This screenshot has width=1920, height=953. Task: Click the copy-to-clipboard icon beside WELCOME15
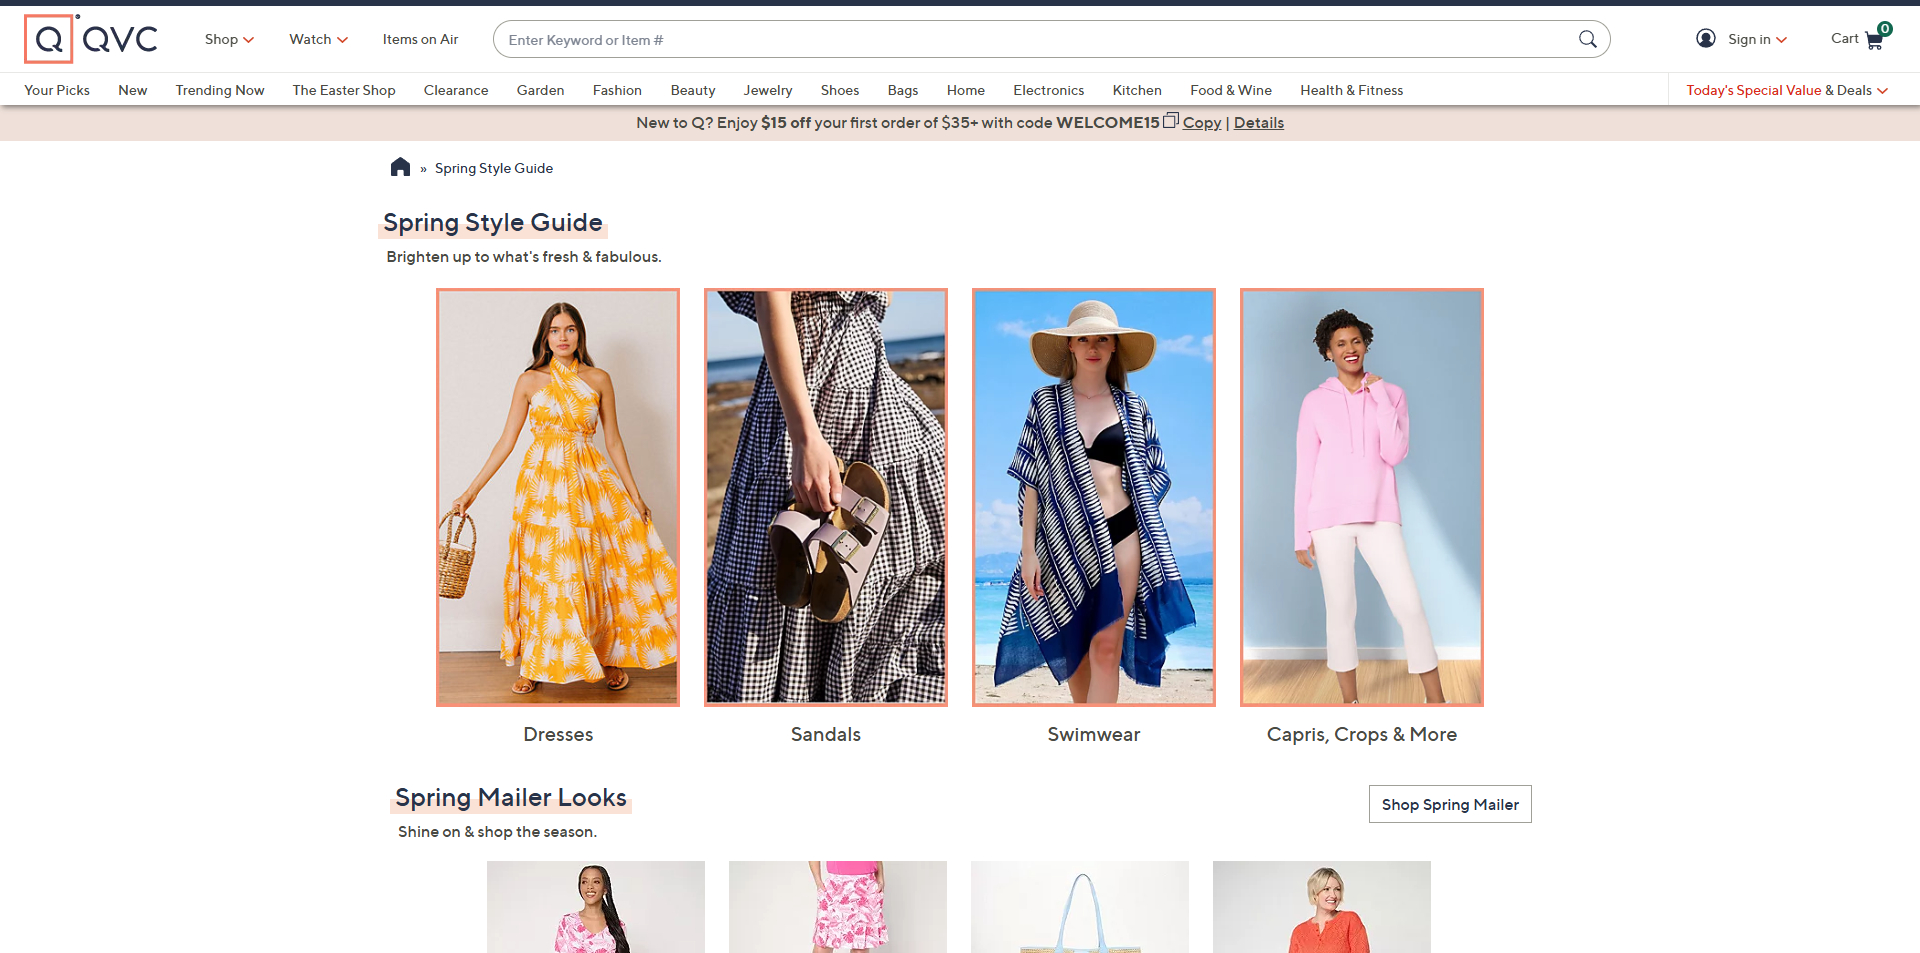pyautogui.click(x=1169, y=120)
